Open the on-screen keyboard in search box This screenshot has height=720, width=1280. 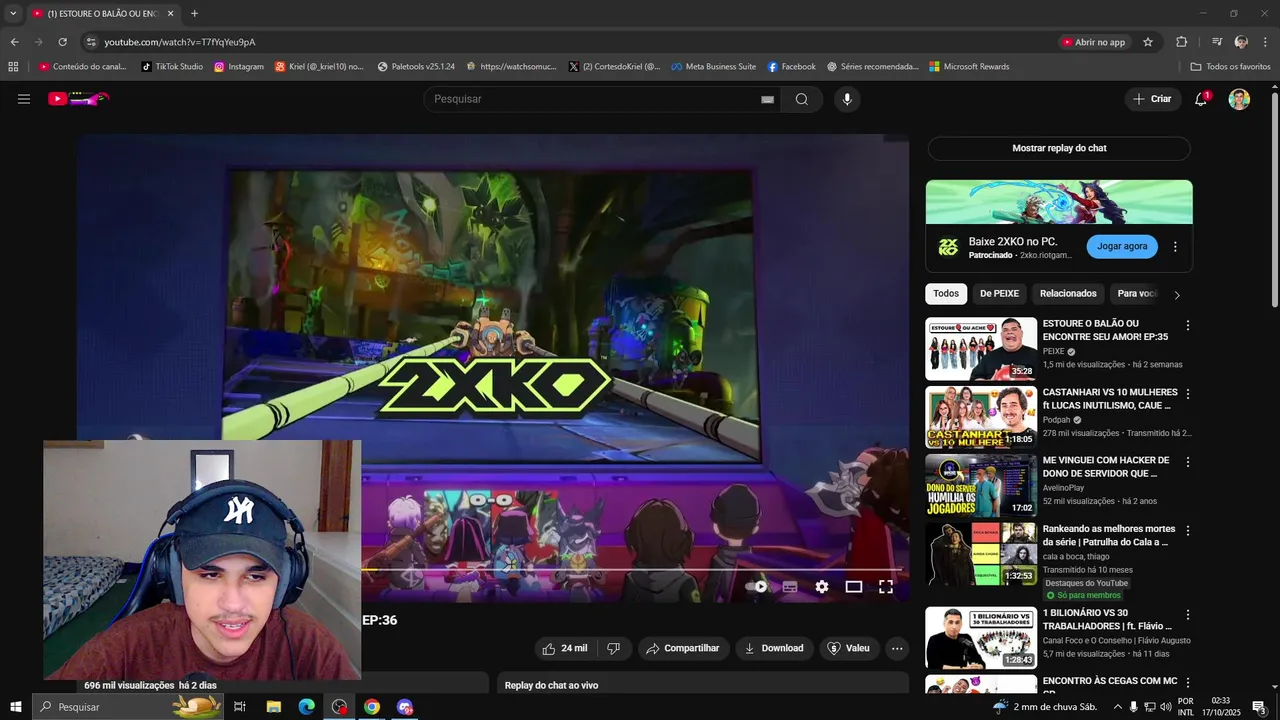767,100
